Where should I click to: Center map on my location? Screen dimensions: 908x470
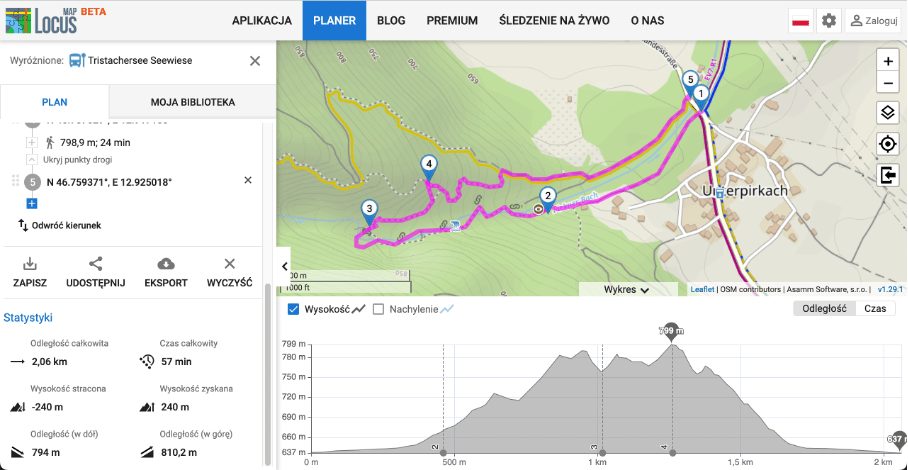(888, 144)
